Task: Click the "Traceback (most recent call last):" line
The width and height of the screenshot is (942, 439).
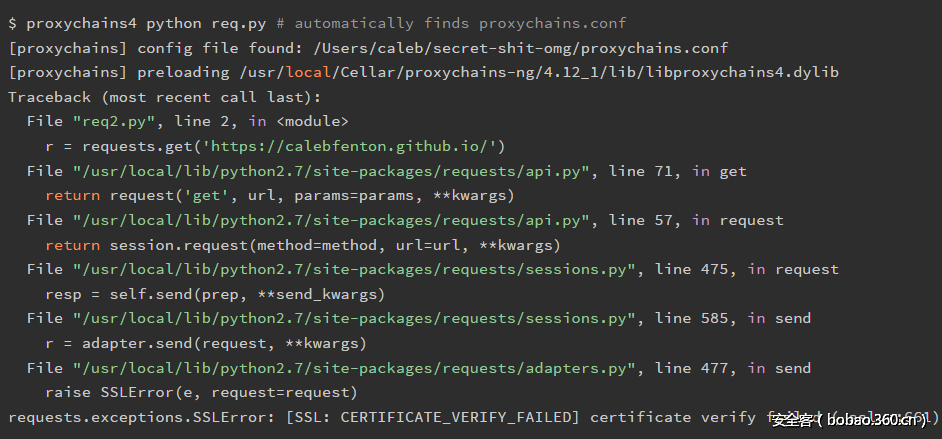Action: (x=164, y=97)
